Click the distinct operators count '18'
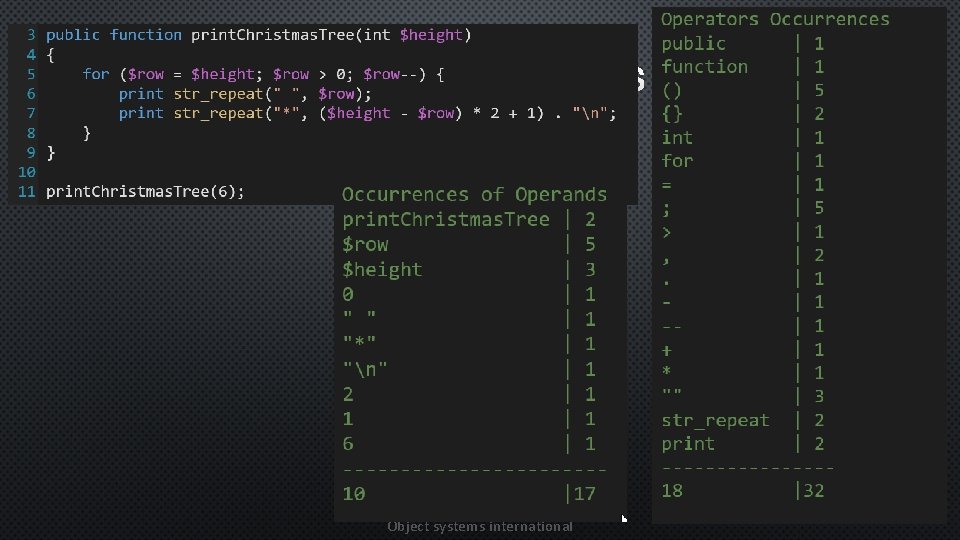This screenshot has height=540, width=960. click(672, 490)
